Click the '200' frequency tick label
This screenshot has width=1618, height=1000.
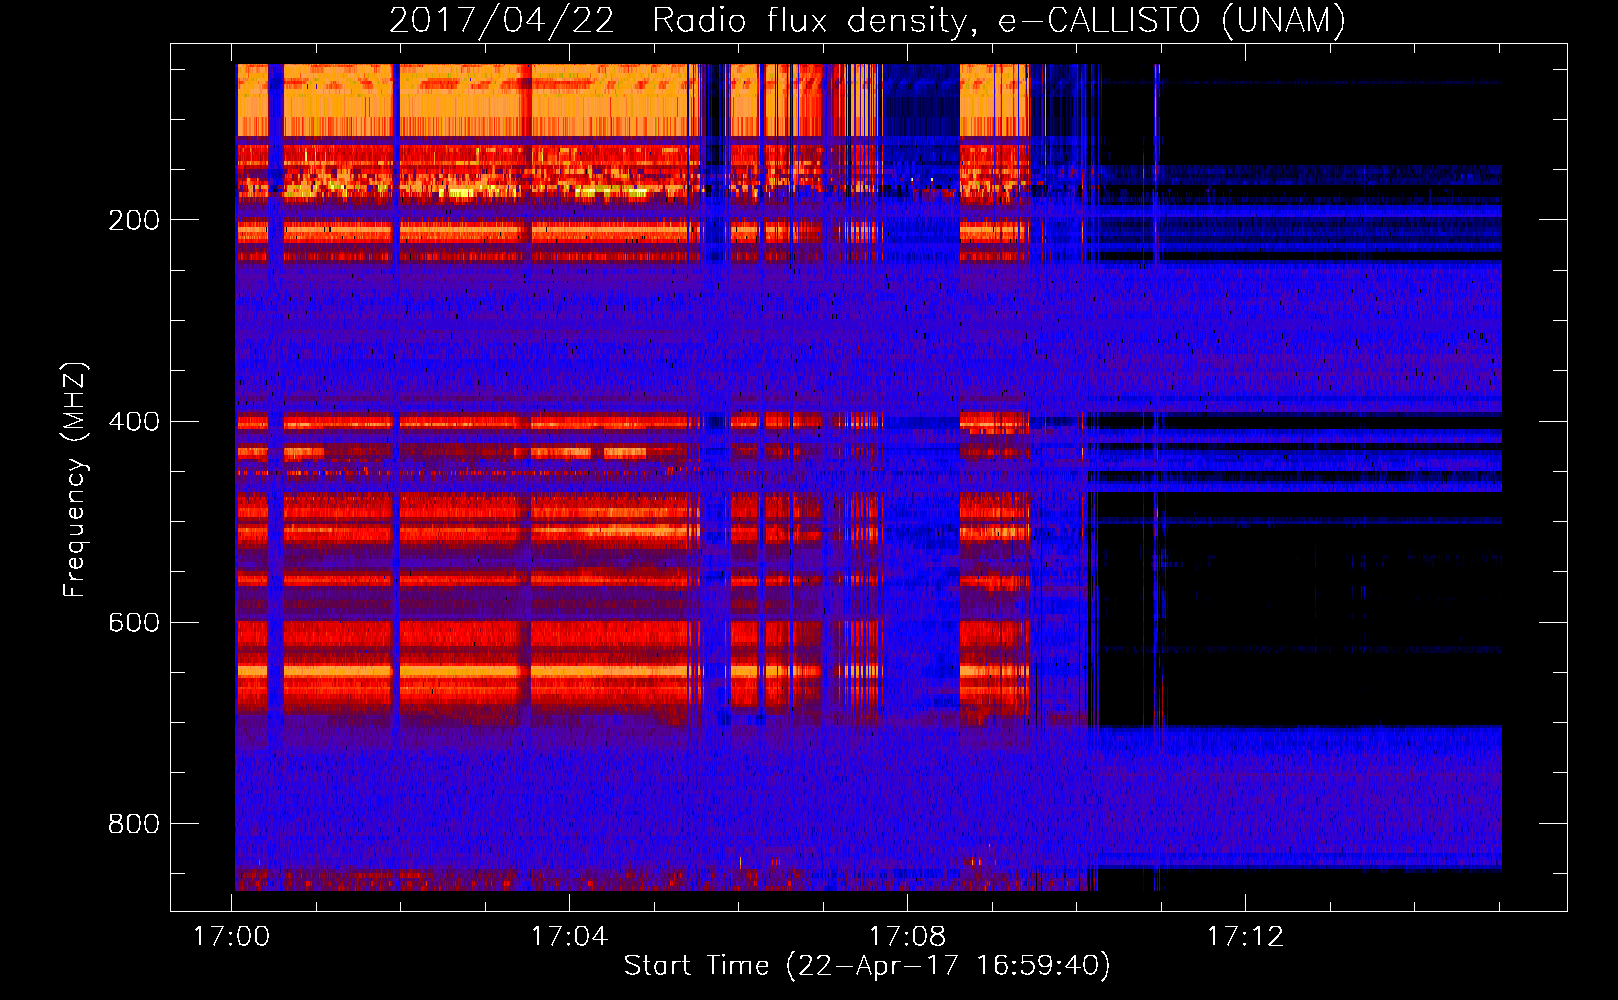pos(134,220)
